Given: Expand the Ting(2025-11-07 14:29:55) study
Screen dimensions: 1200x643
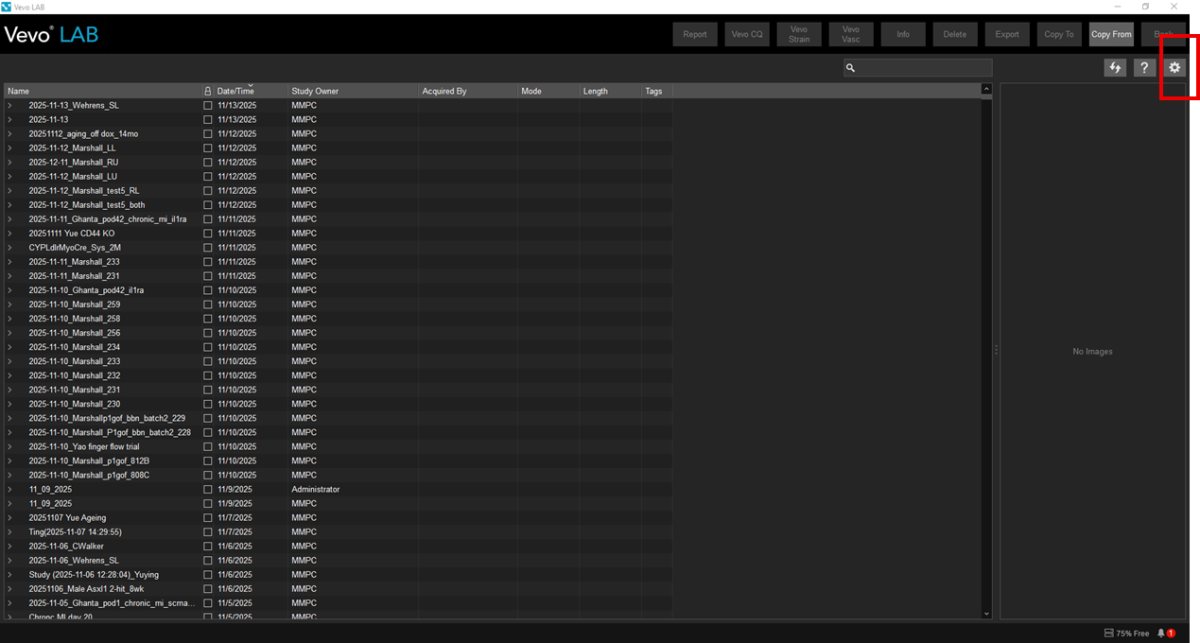Looking at the screenshot, I should pyautogui.click(x=10, y=532).
